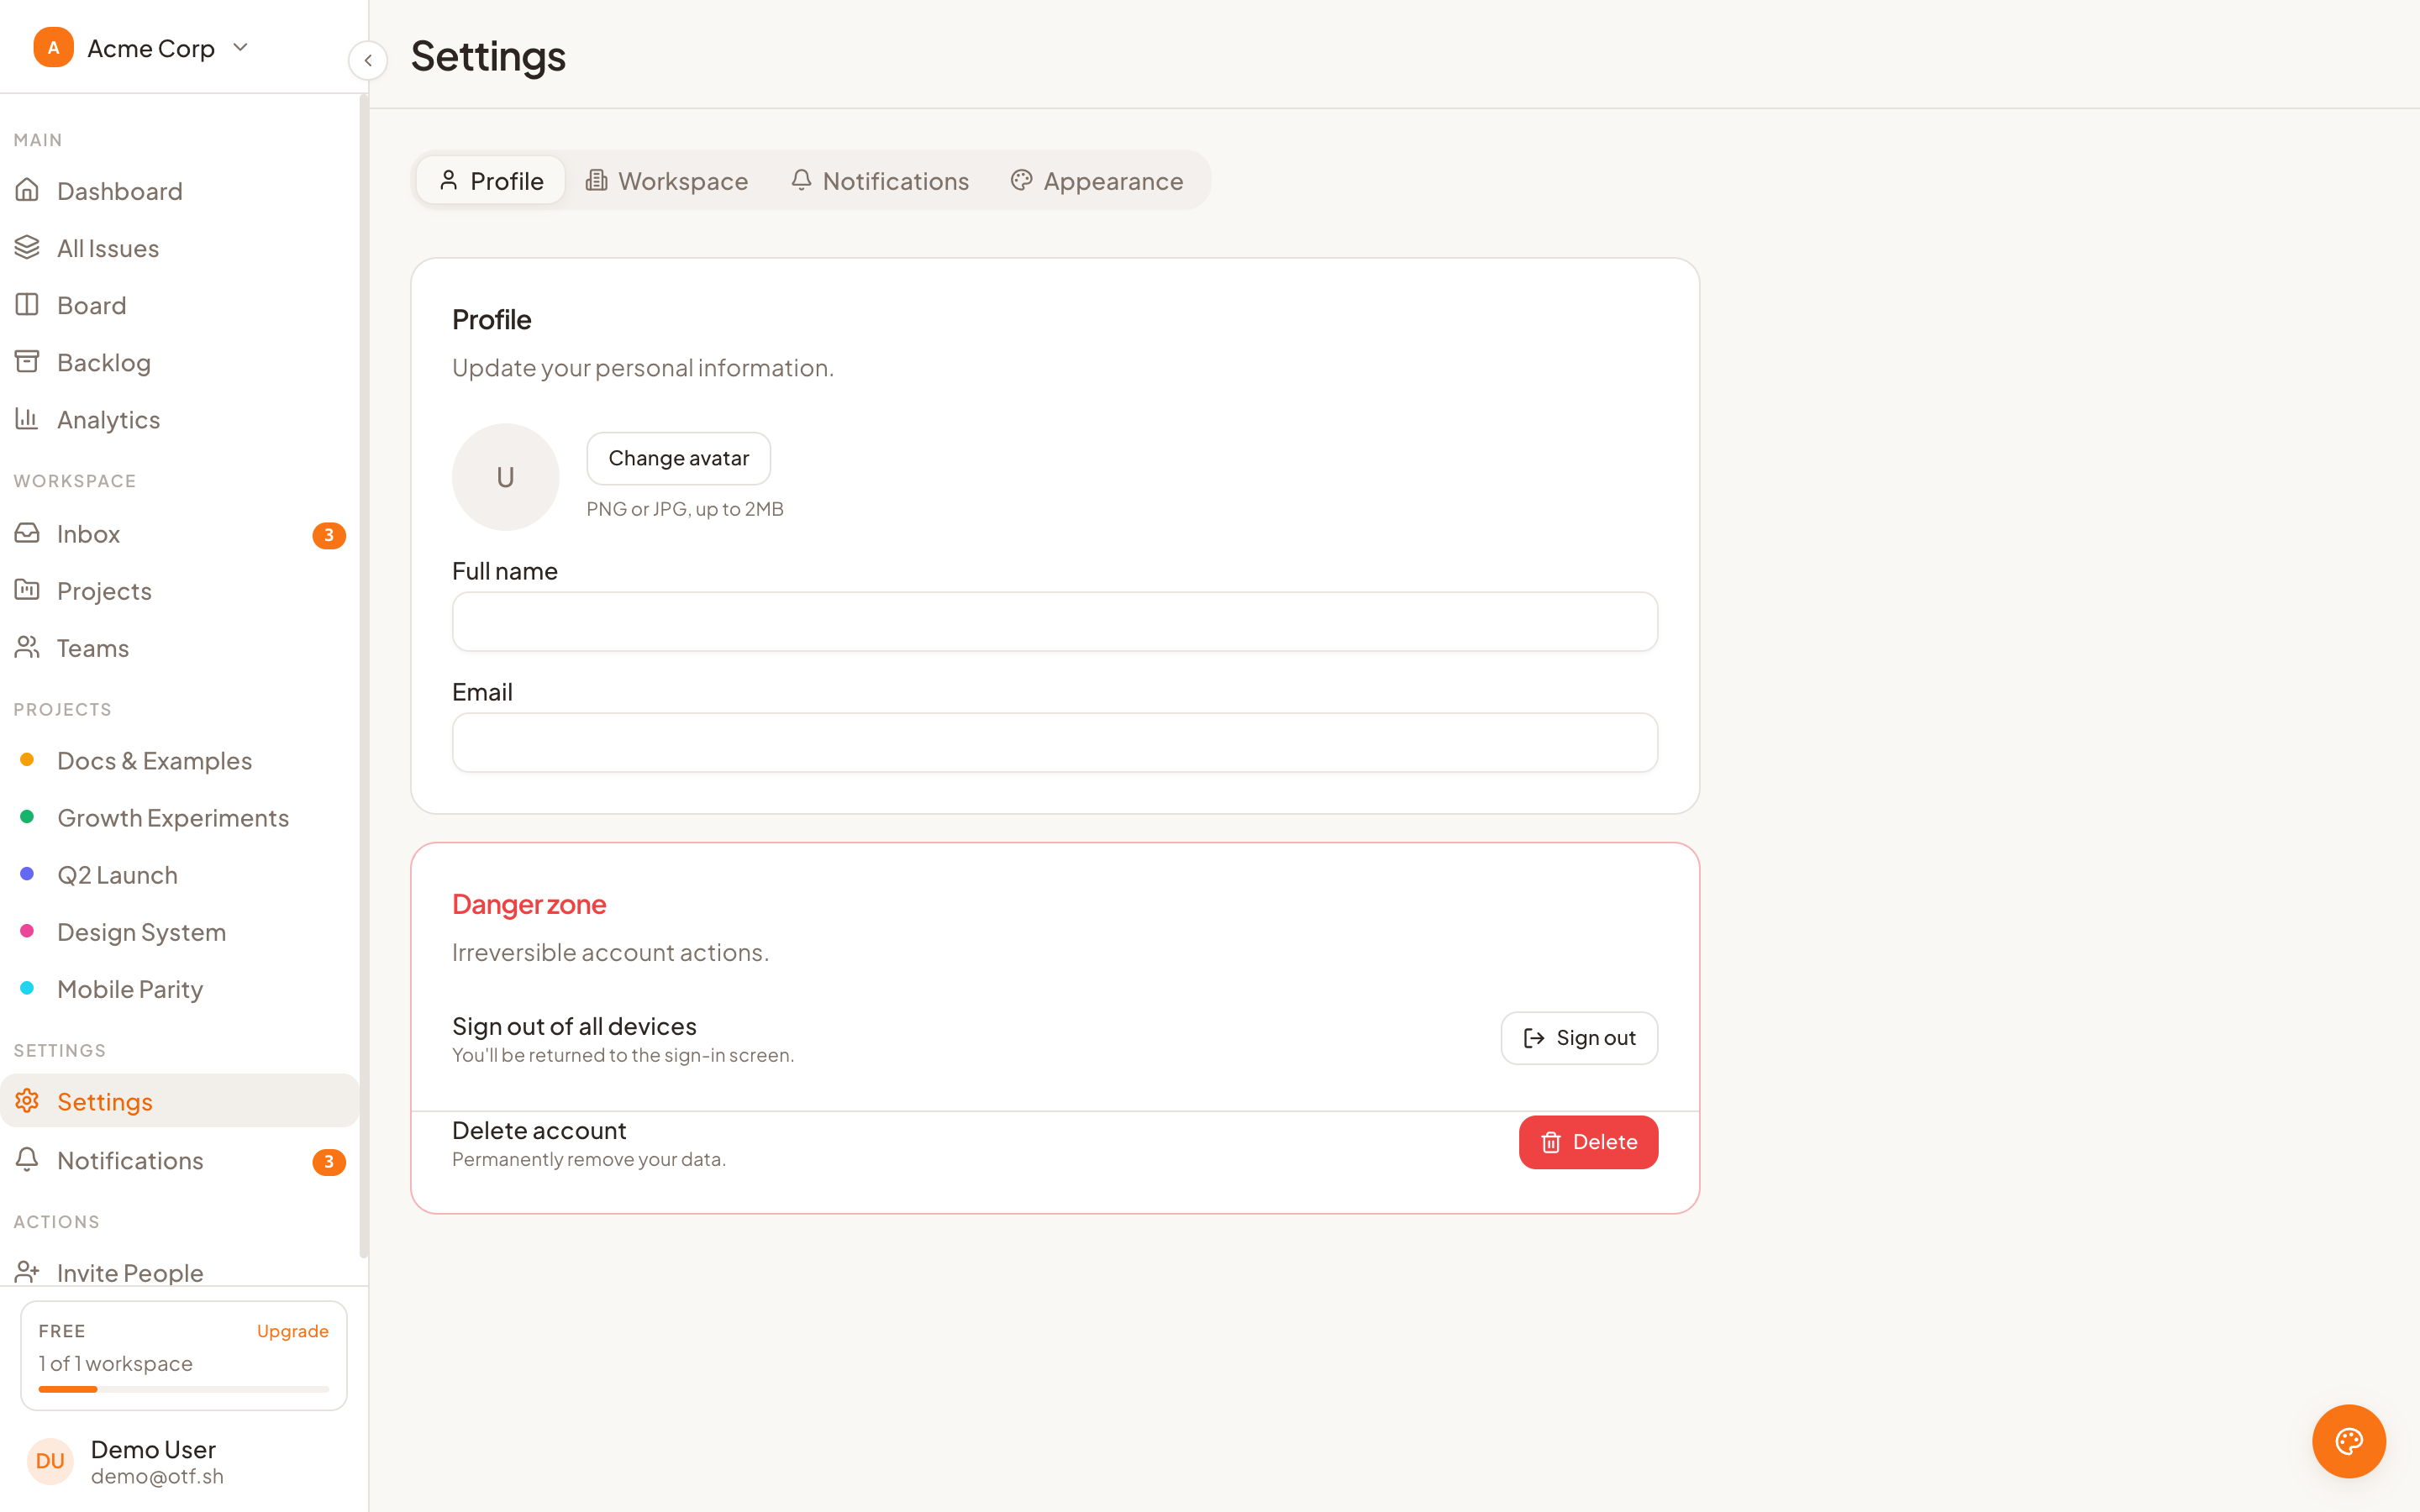This screenshot has height=1512, width=2420.
Task: Click the palette icon on Appearance tab
Action: (x=1021, y=180)
